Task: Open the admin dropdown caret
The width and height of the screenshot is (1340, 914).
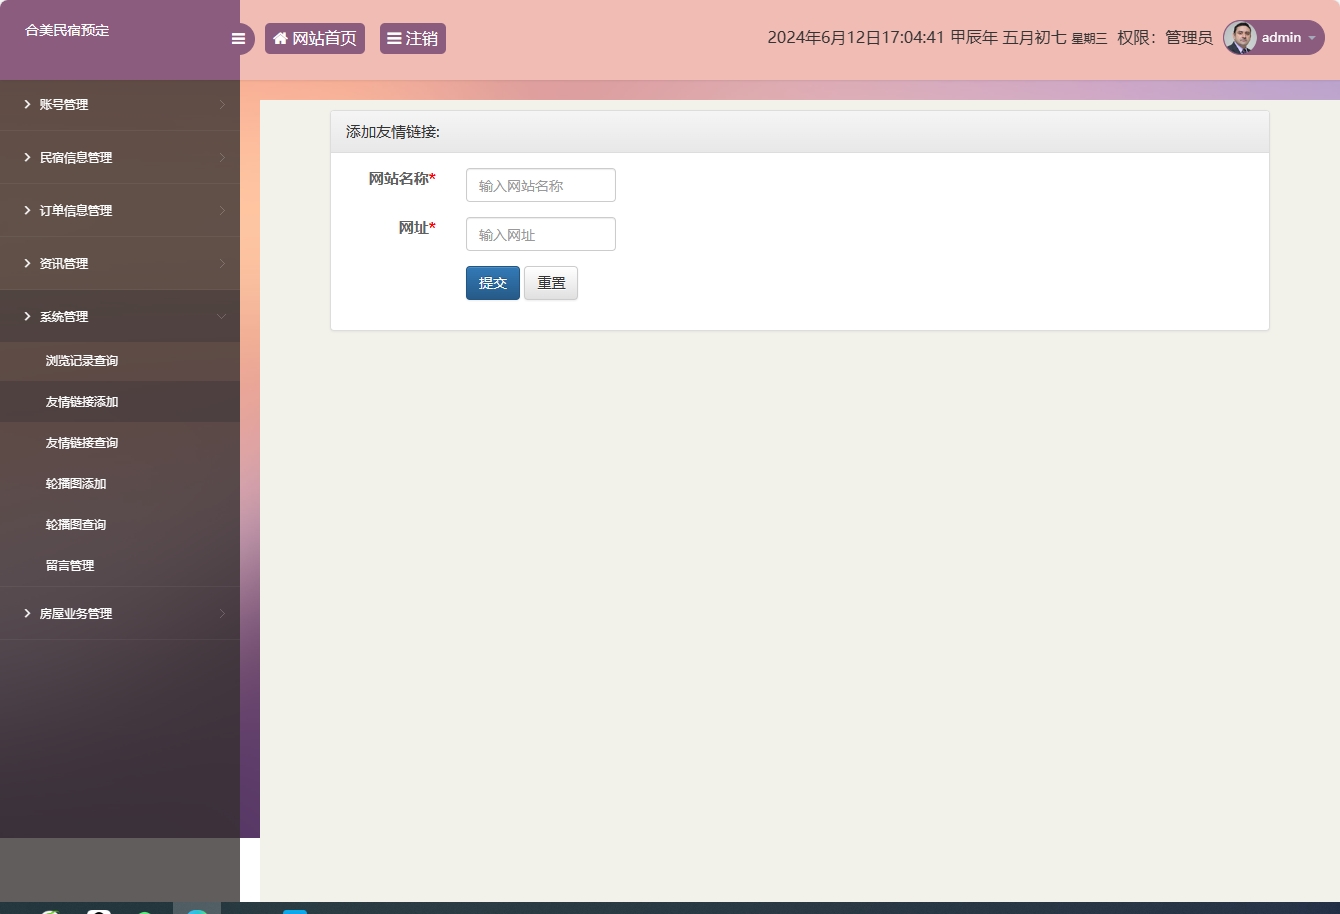Action: (x=1312, y=38)
